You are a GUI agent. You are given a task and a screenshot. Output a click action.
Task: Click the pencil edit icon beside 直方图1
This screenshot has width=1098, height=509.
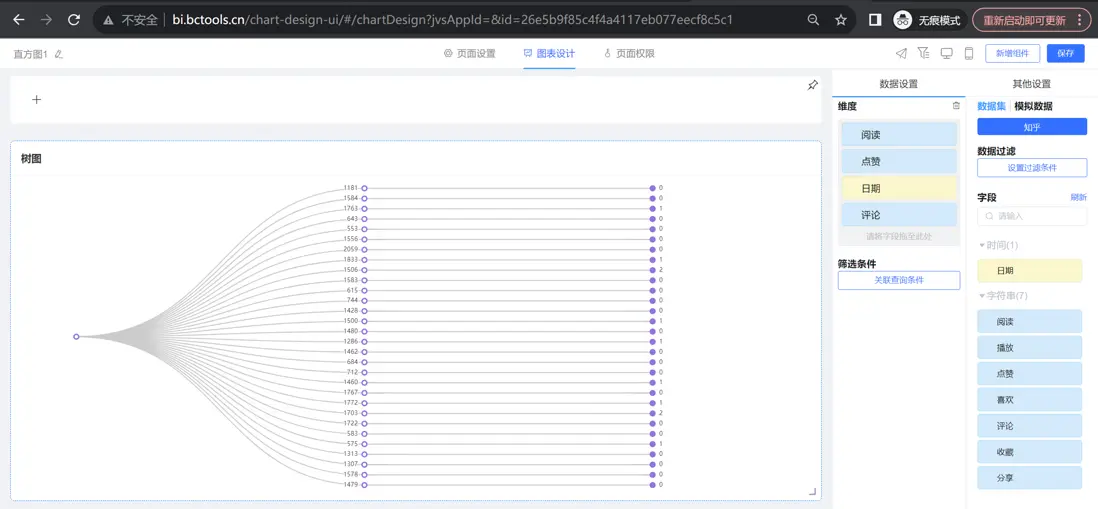[x=59, y=54]
